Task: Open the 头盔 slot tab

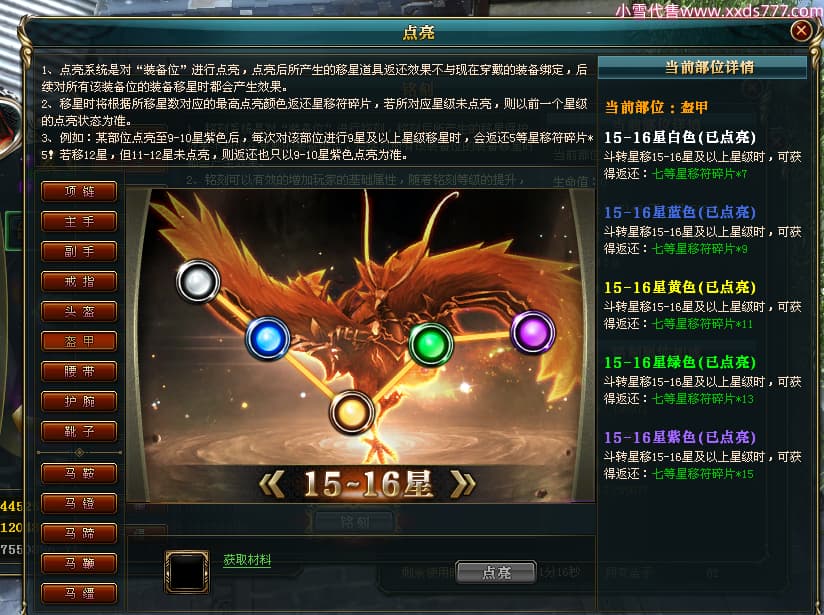Action: coord(79,312)
